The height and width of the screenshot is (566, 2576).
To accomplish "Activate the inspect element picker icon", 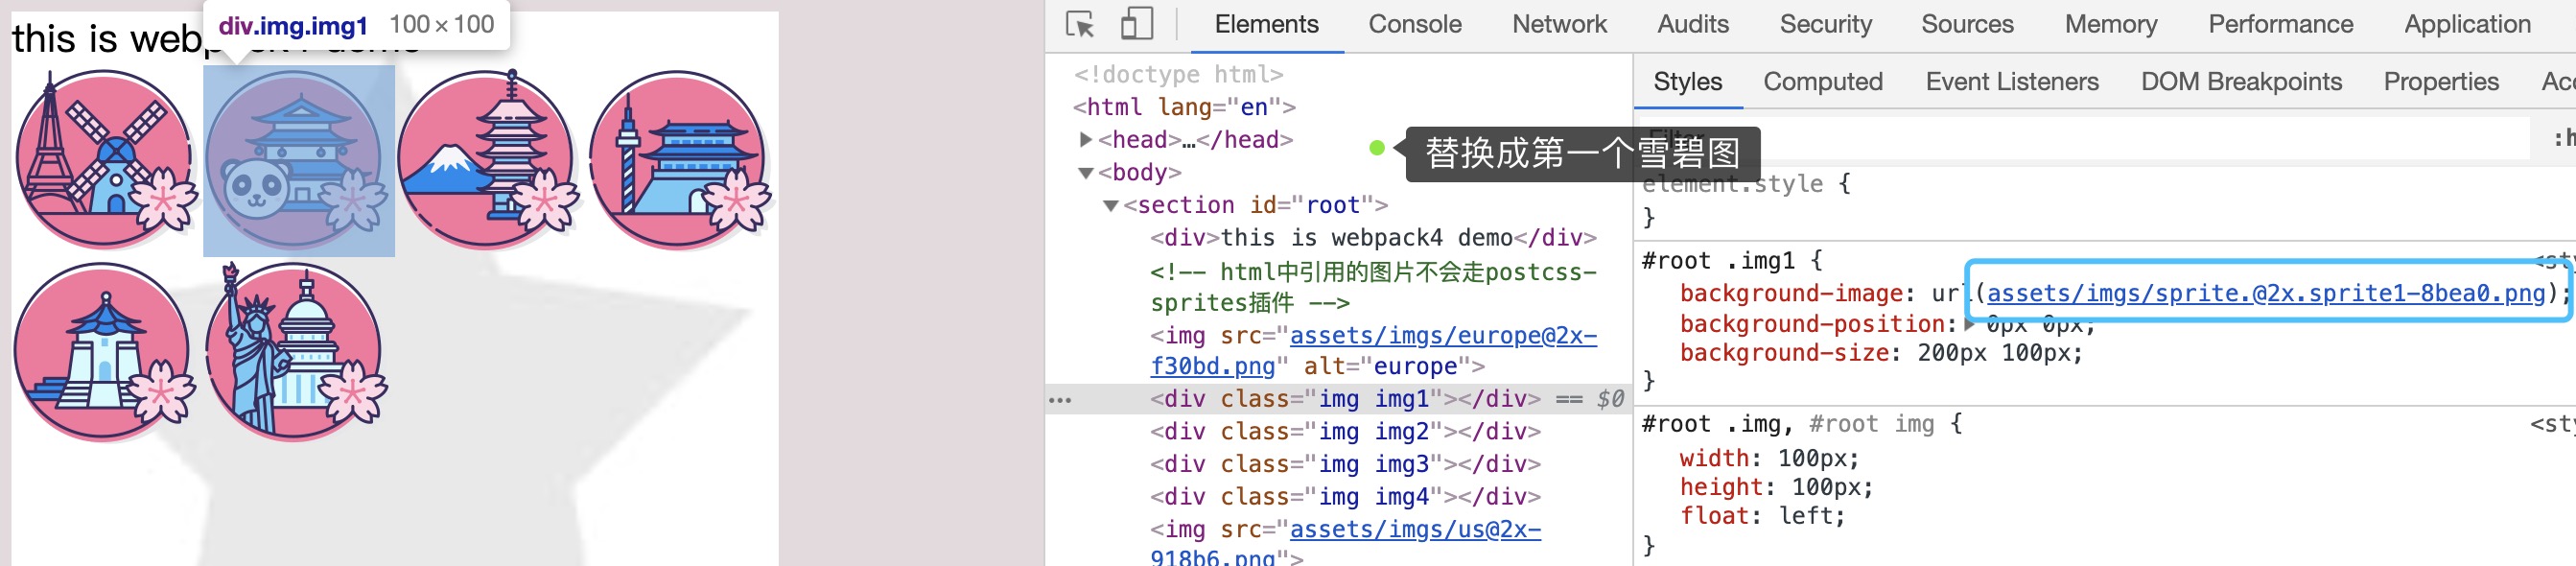I will (x=1080, y=24).
